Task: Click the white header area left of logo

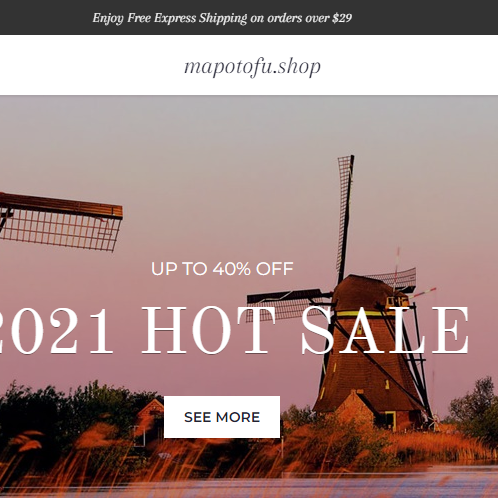Action: pos(92,65)
